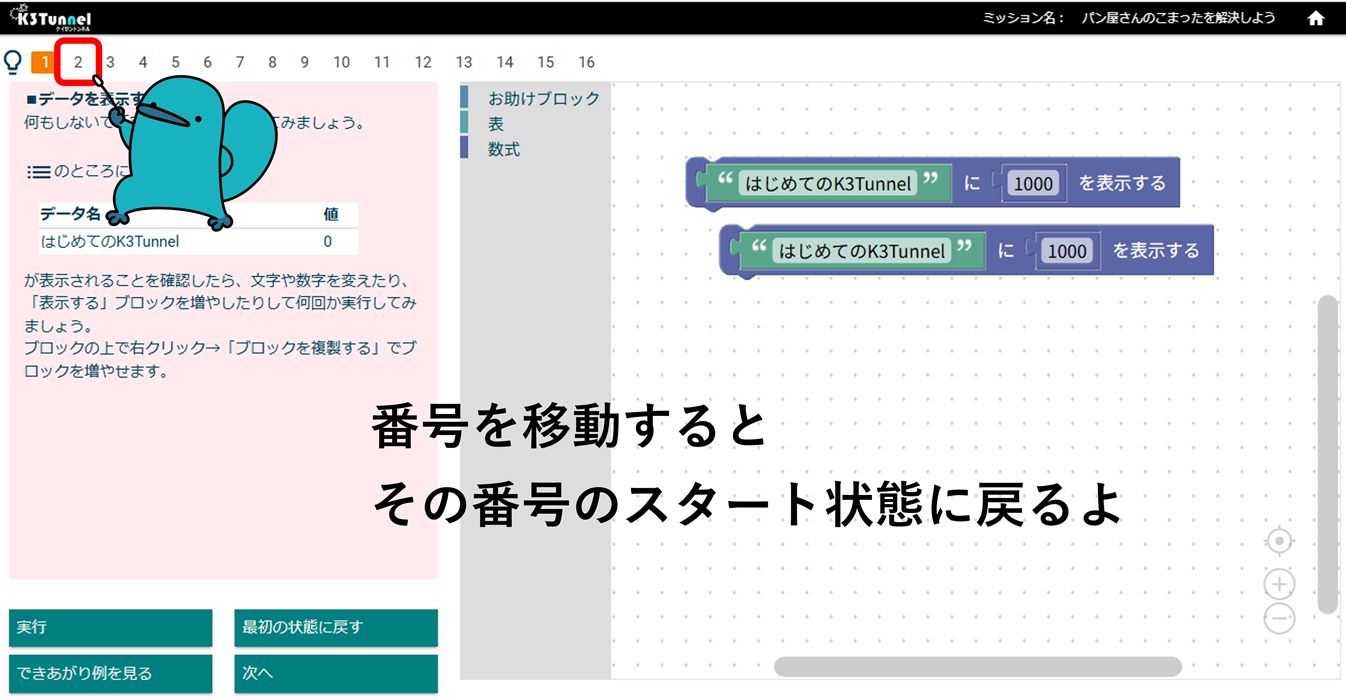Click the lightbulb hint icon
Viewport: 1346px width, 700px height.
pos(13,62)
